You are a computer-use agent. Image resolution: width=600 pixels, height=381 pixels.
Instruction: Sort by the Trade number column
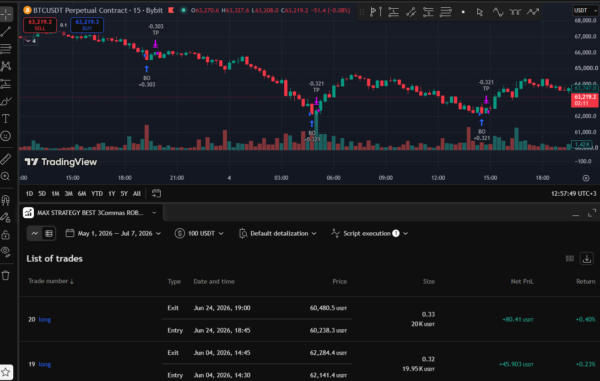pyautogui.click(x=51, y=281)
